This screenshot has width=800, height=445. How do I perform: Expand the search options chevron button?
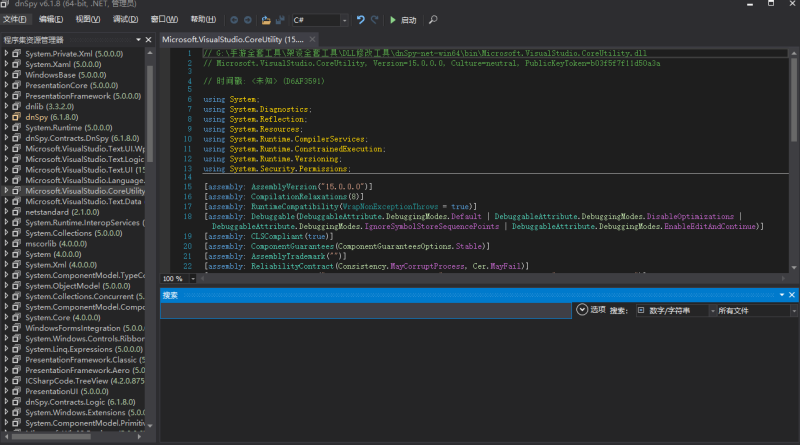tap(582, 310)
